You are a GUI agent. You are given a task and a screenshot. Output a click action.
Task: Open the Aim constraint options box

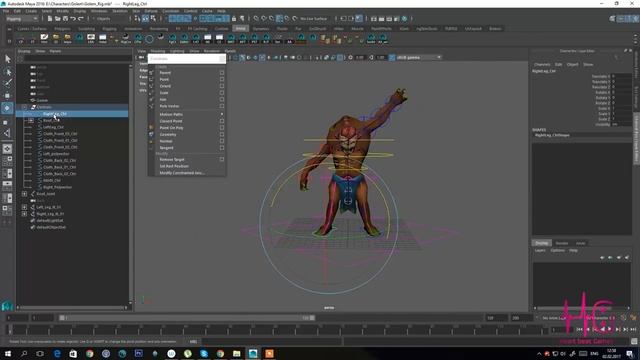(222, 99)
